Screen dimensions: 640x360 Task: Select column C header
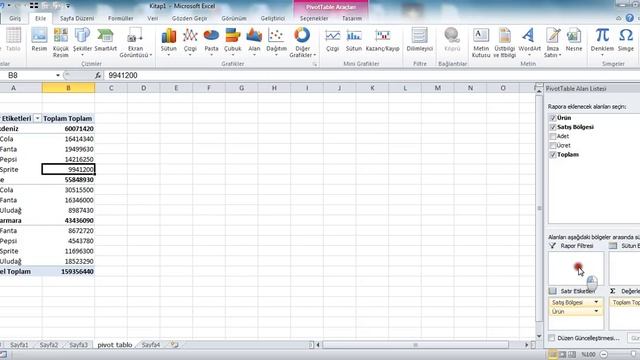coord(111,88)
